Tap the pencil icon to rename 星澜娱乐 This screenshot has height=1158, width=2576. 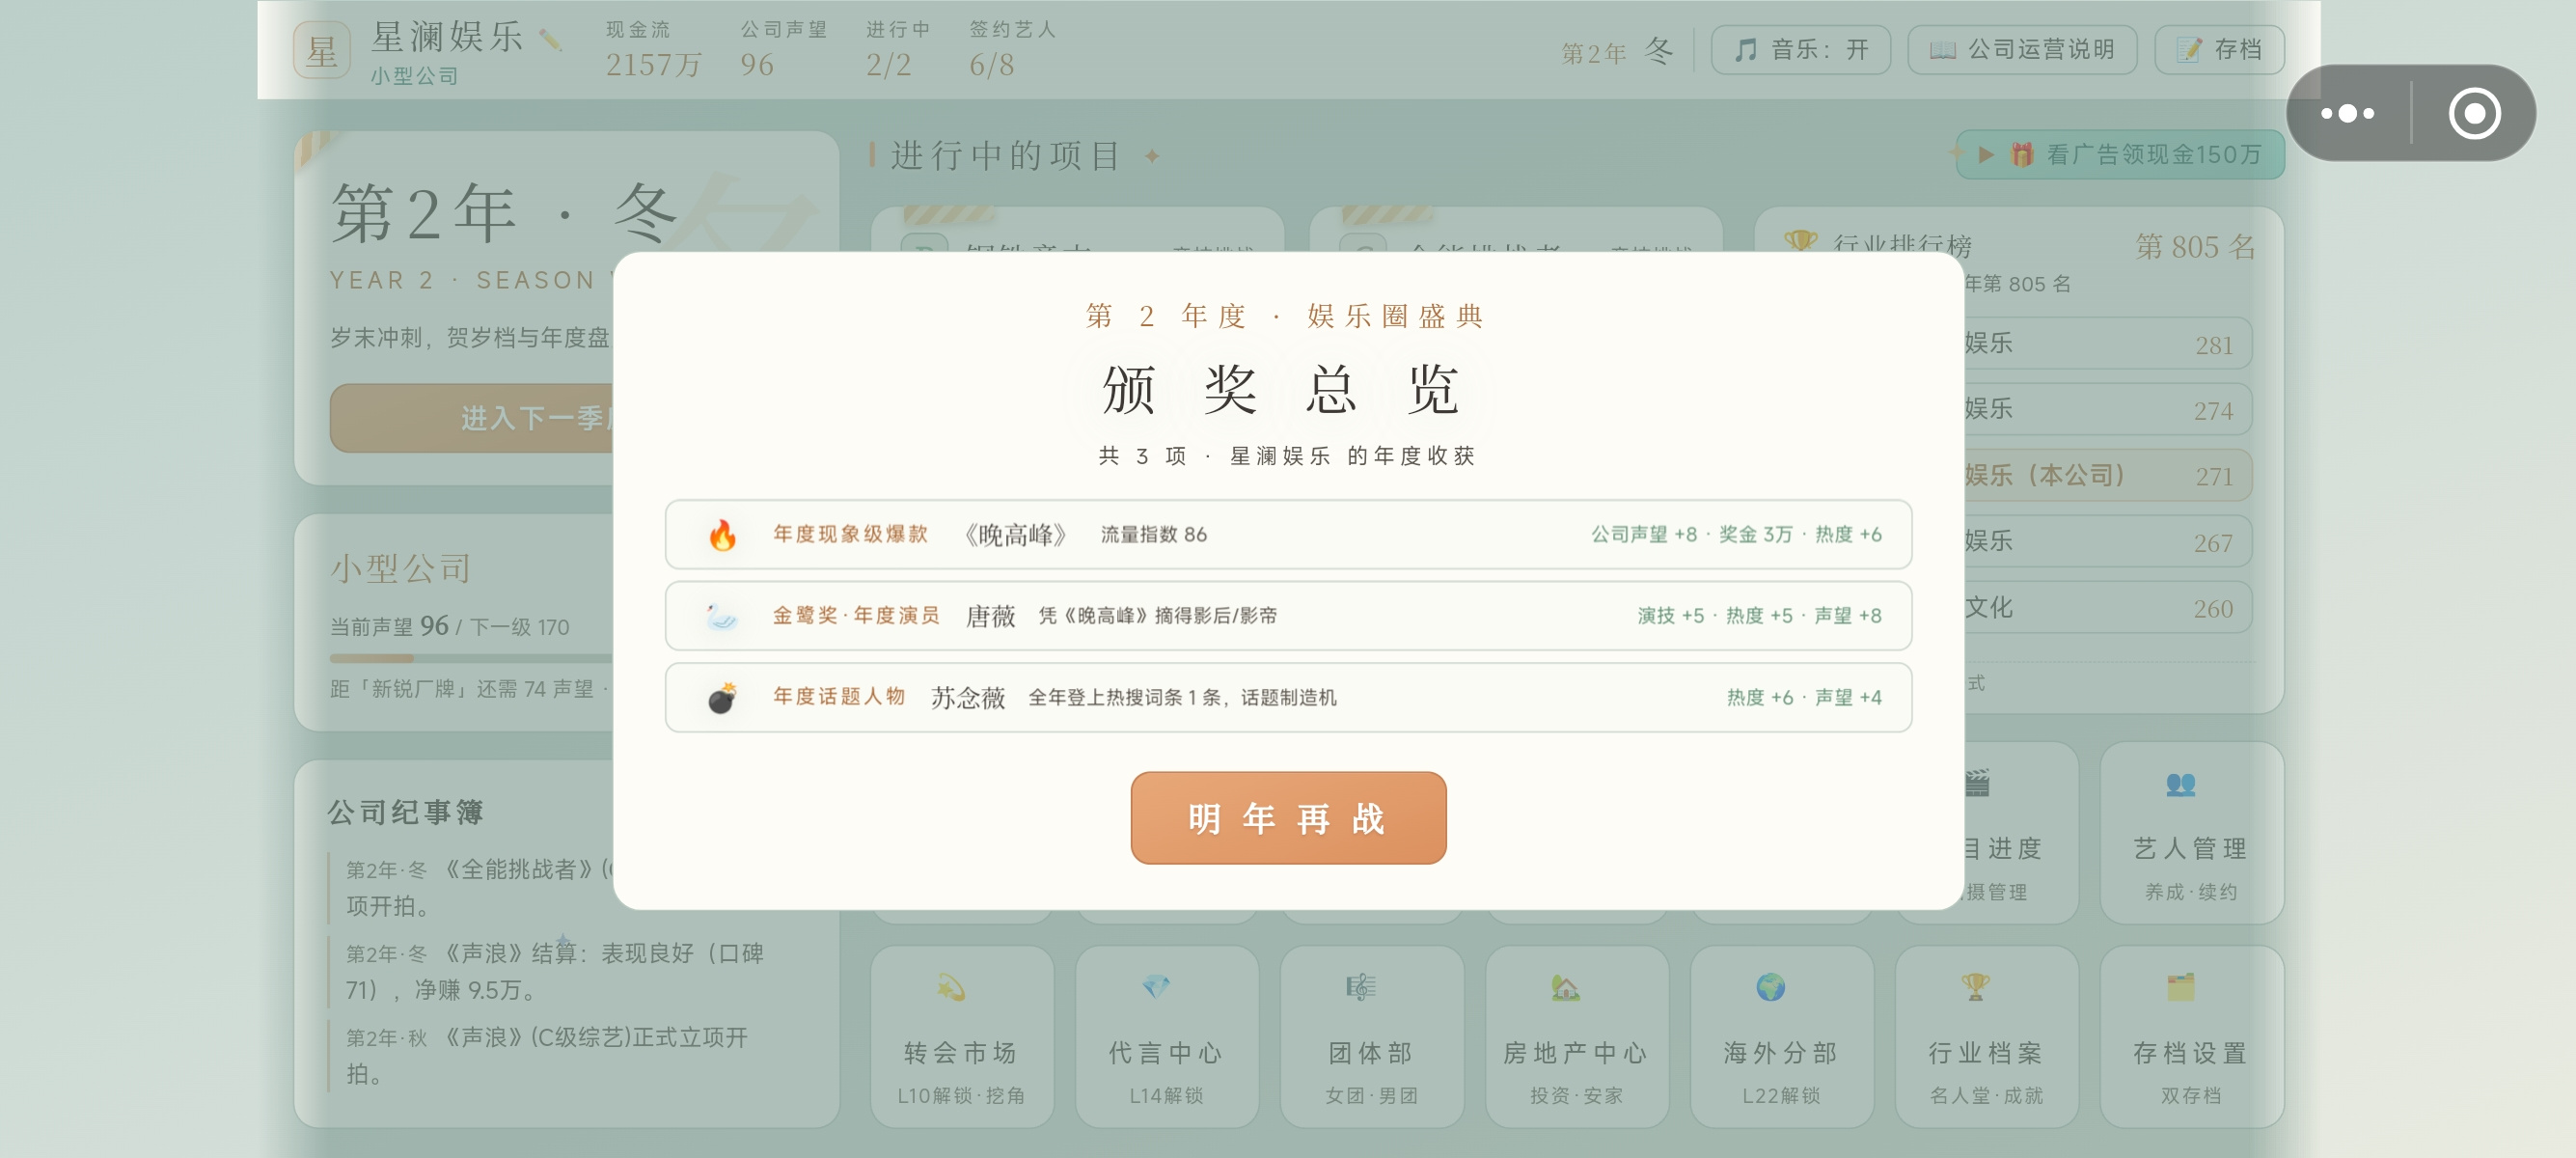pyautogui.click(x=550, y=40)
